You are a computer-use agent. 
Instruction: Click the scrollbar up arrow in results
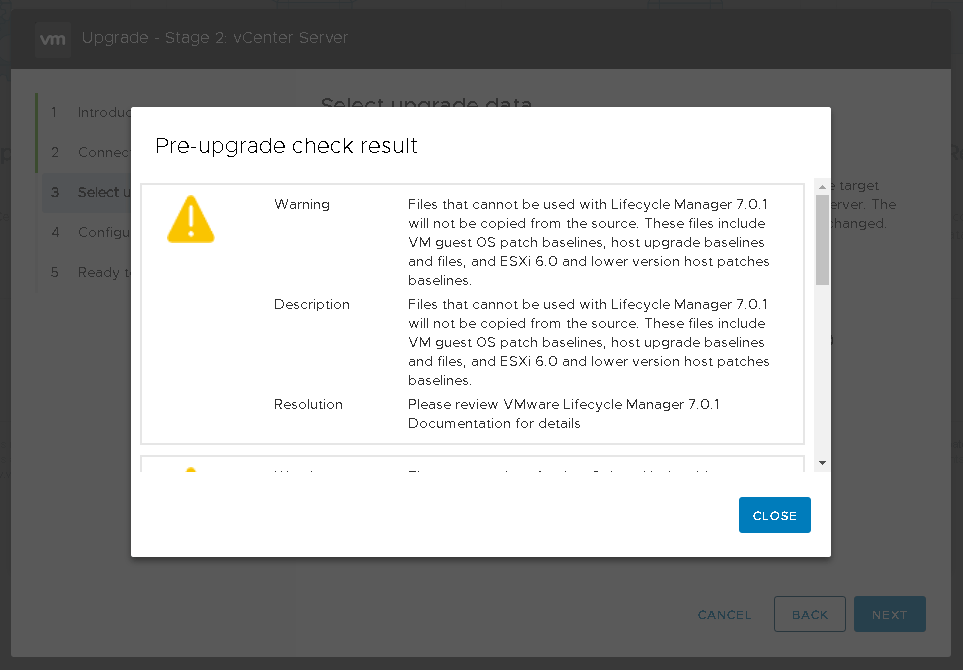822,187
